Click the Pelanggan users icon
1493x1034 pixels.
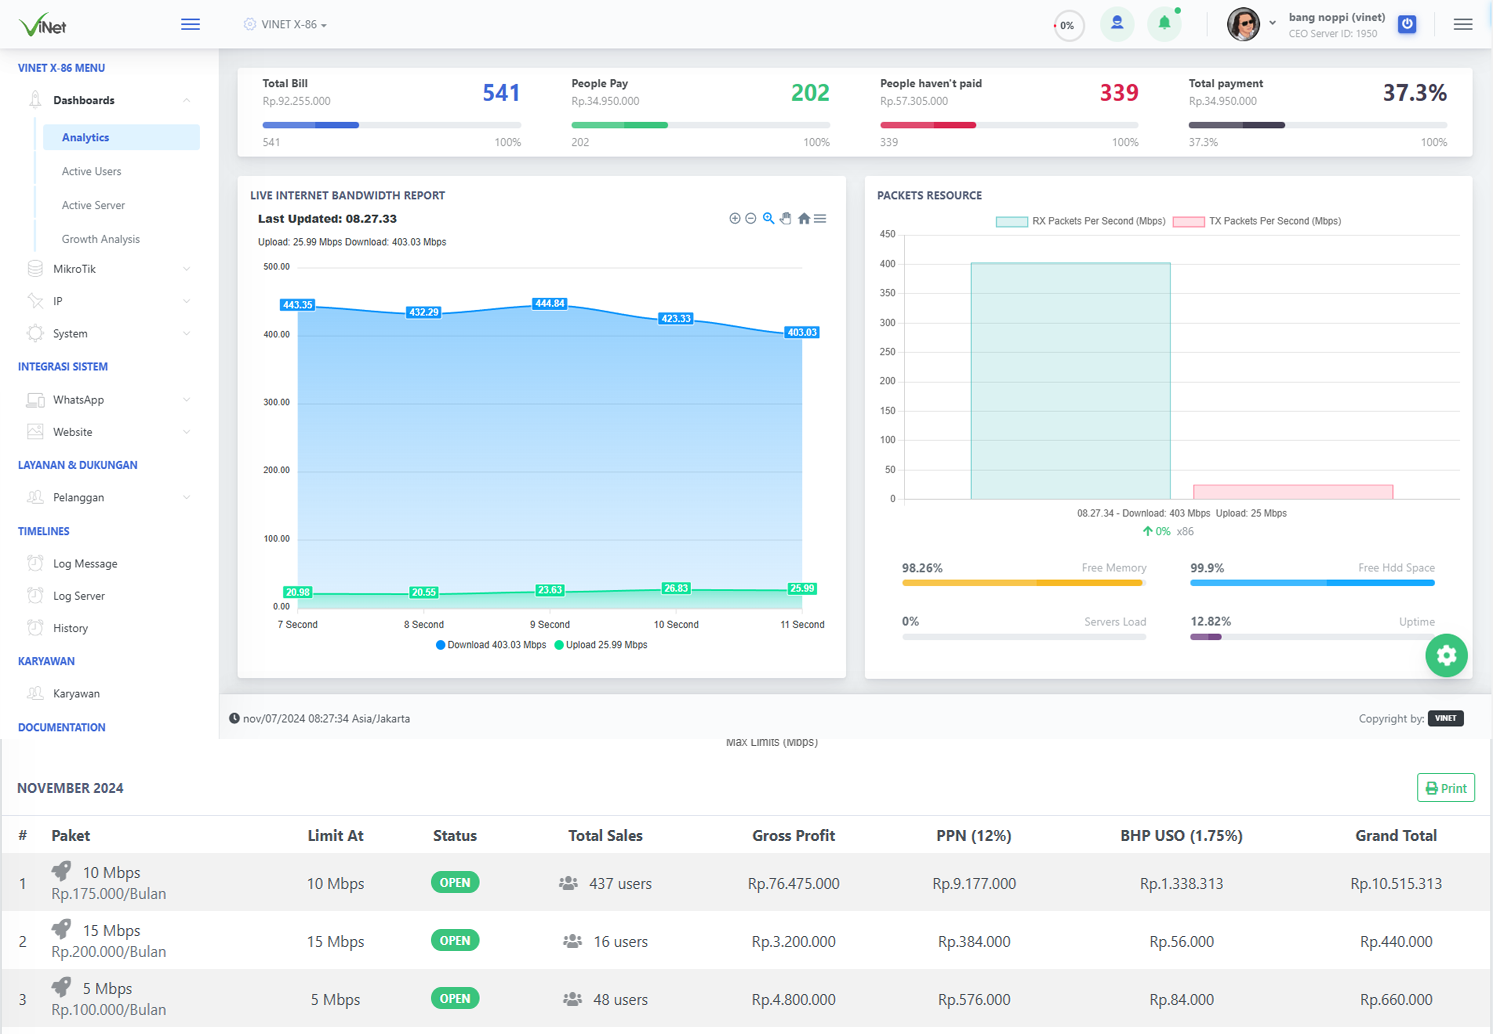pyautogui.click(x=35, y=497)
